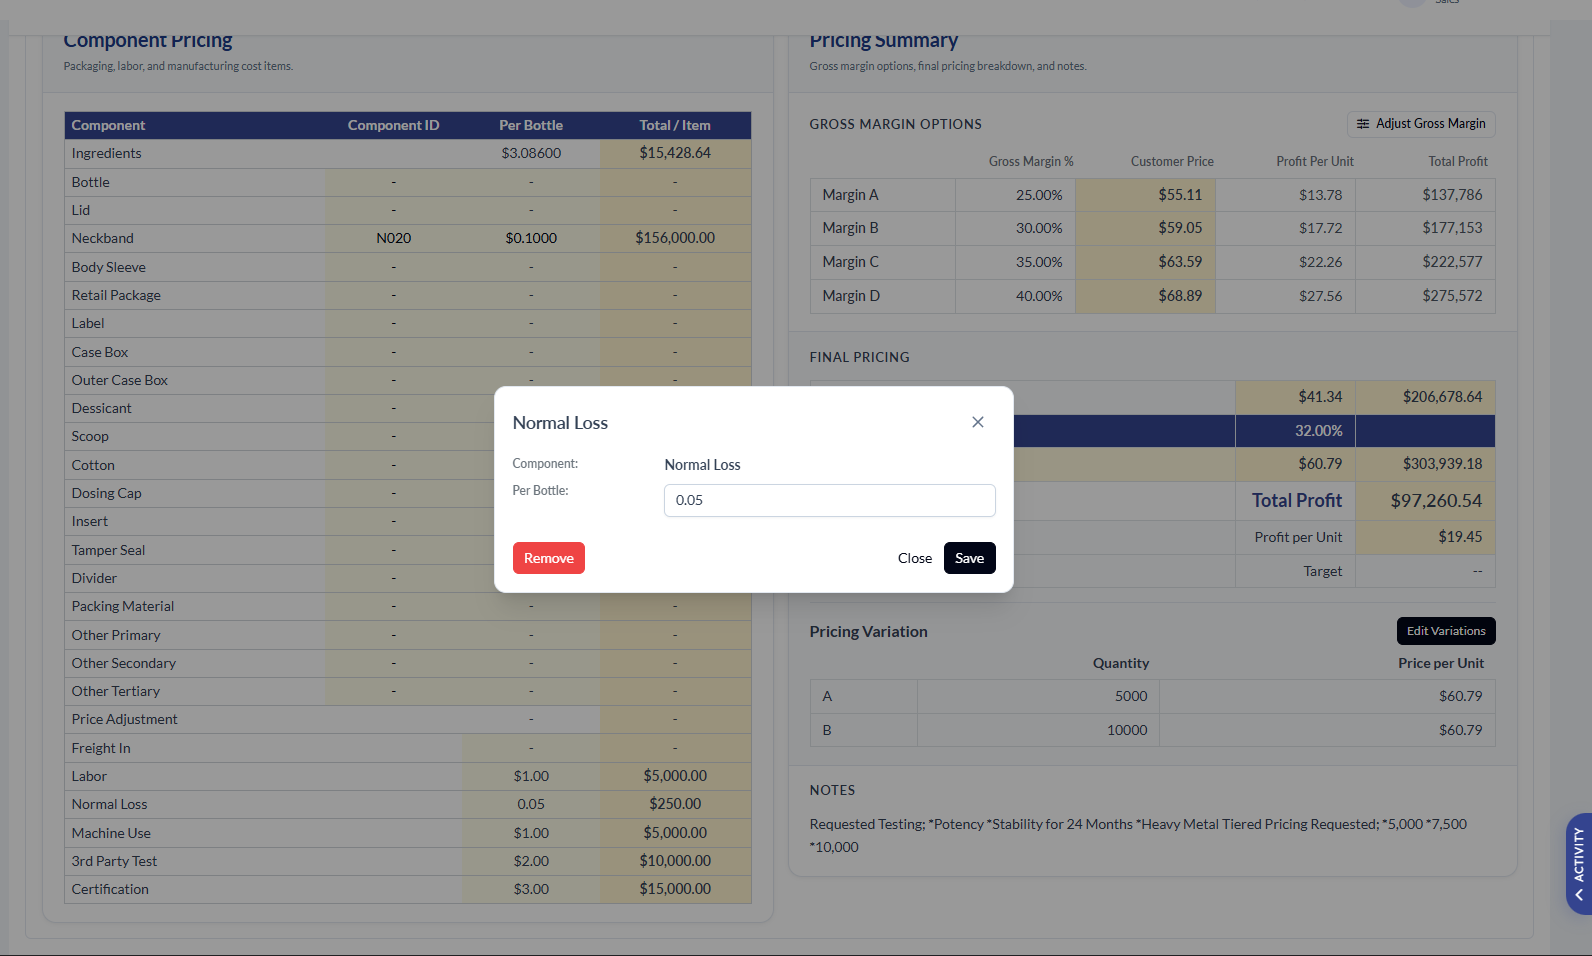The height and width of the screenshot is (956, 1592).
Task: Click the Certification total $15,000.00
Action: [675, 889]
